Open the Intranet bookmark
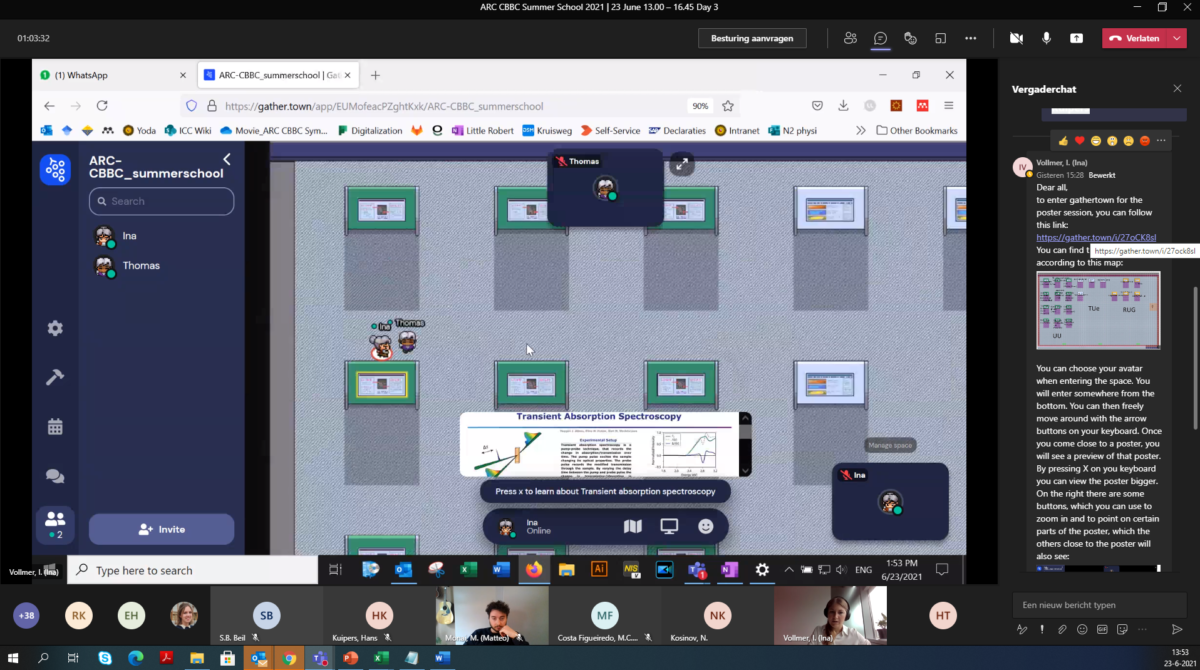Viewport: 1200px width, 670px height. click(x=736, y=130)
